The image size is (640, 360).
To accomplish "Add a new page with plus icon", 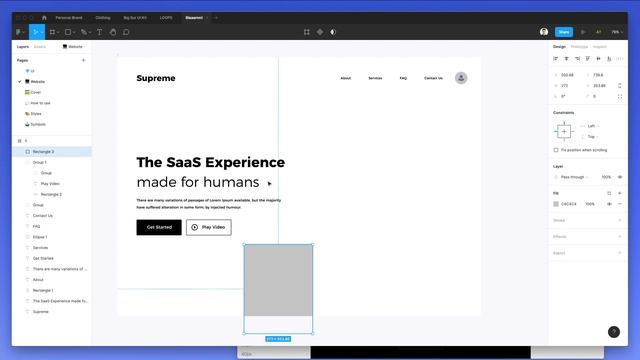I will point(83,60).
